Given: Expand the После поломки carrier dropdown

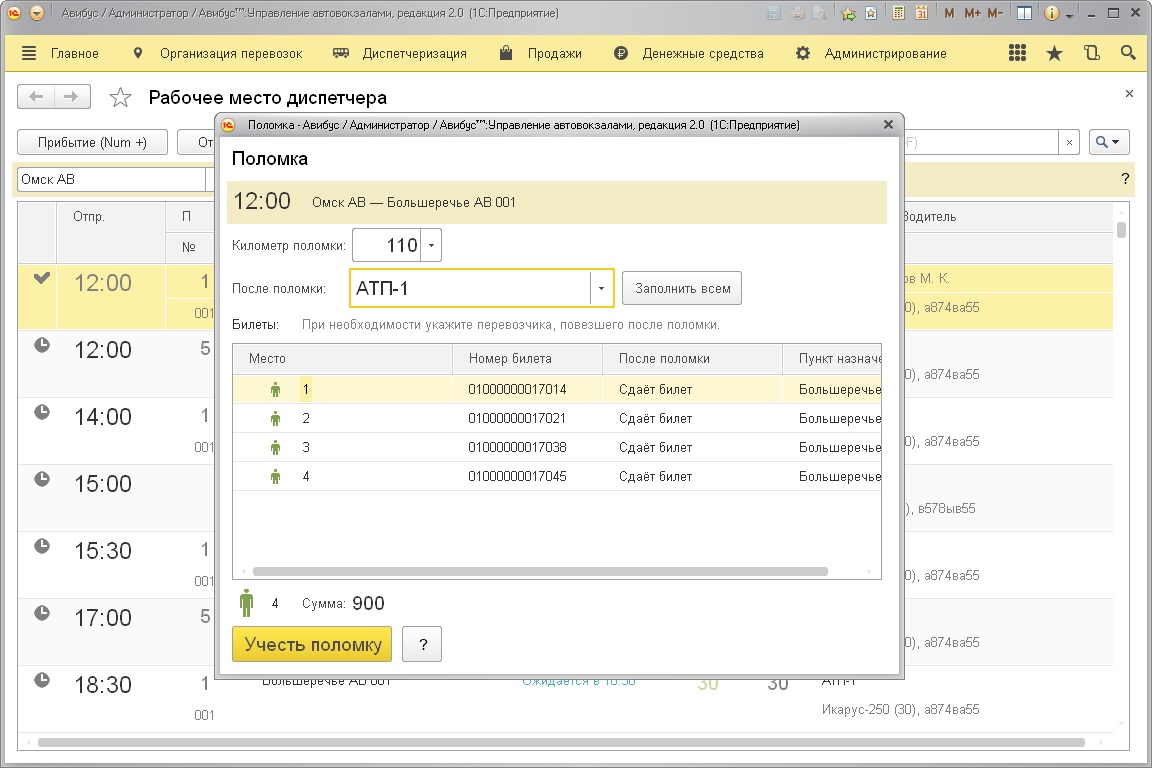Looking at the screenshot, I should [x=601, y=289].
